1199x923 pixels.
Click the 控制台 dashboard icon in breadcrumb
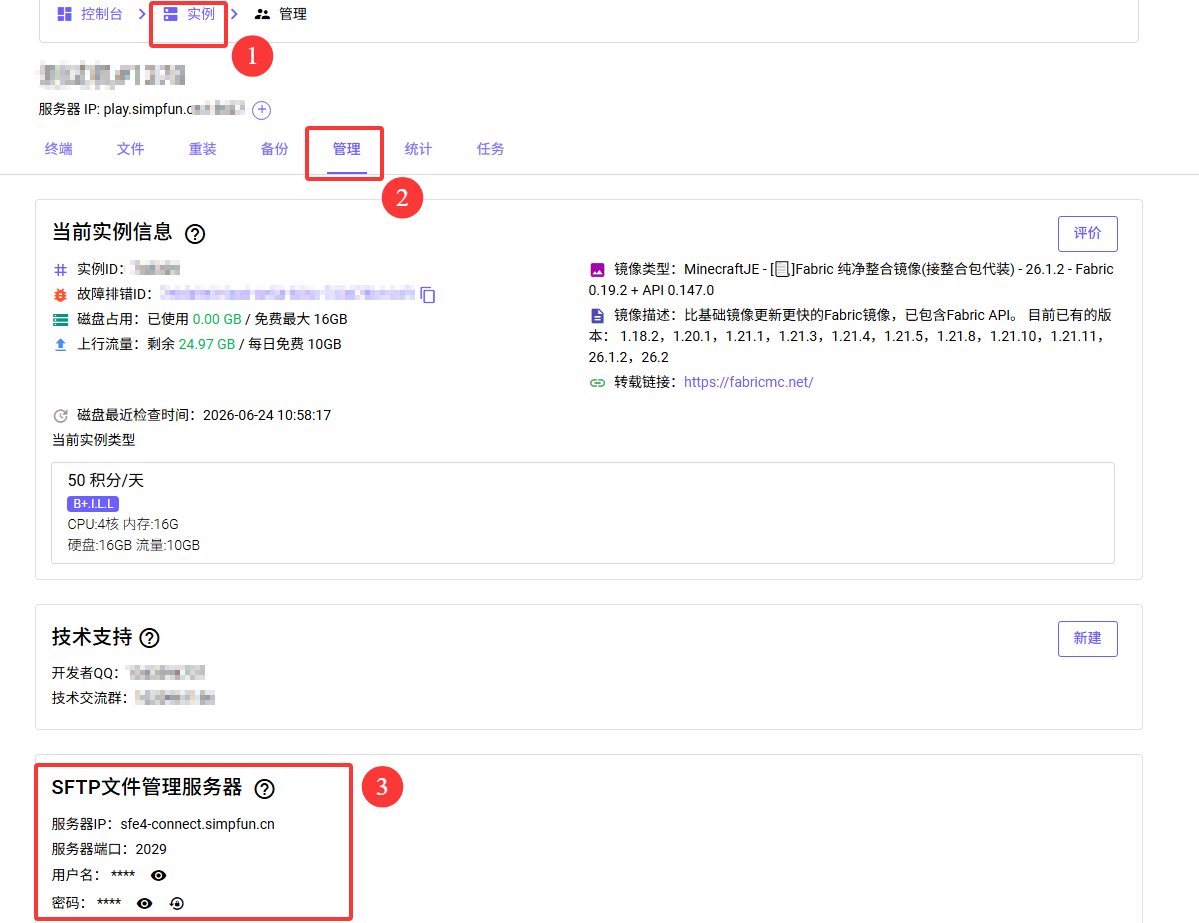tap(65, 14)
